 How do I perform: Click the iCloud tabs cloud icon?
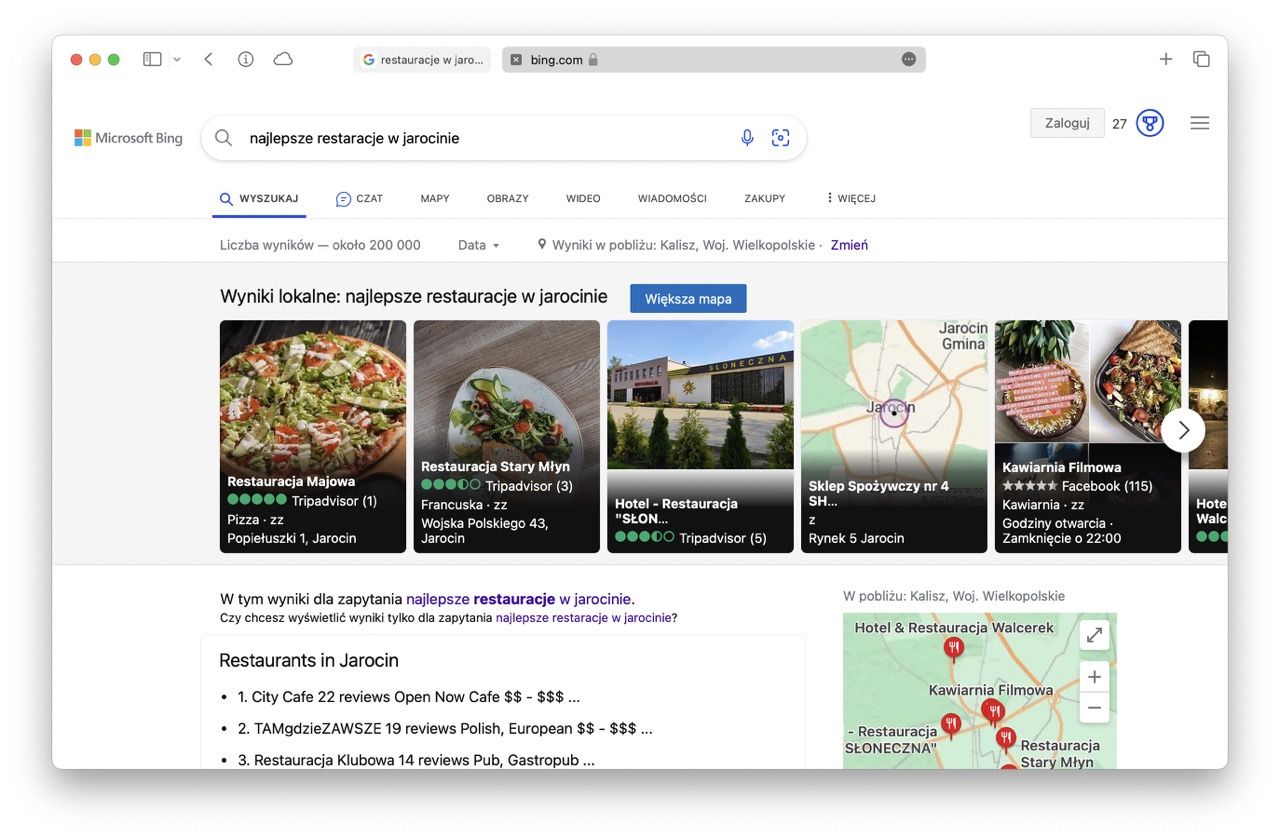pyautogui.click(x=283, y=60)
